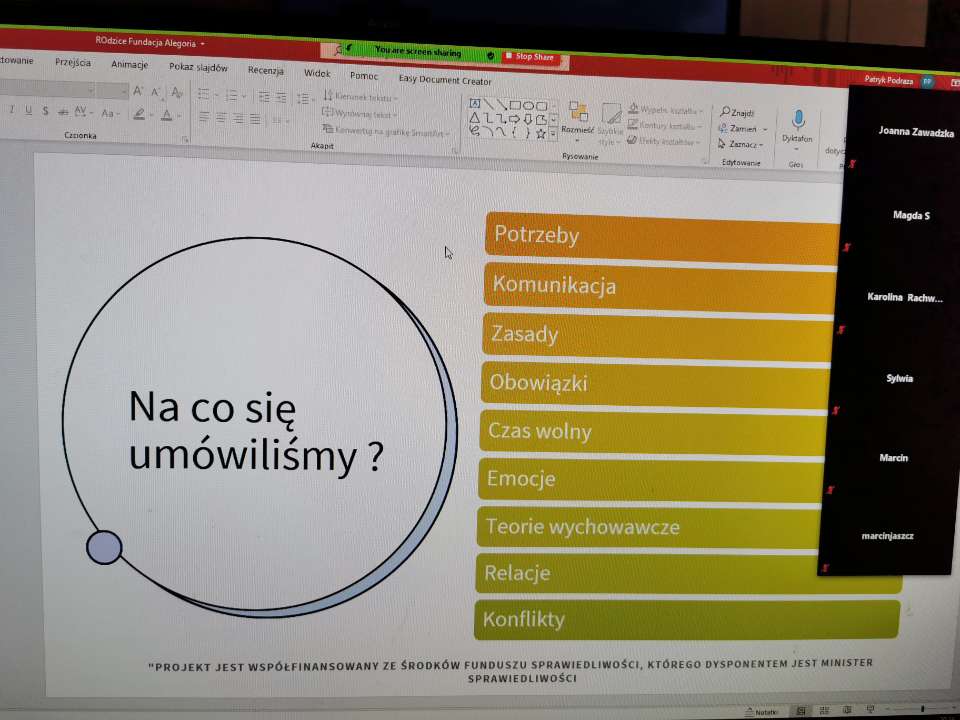Open Wyrównaj tekst dropdown
Screen dimensions: 960x720
359,114
